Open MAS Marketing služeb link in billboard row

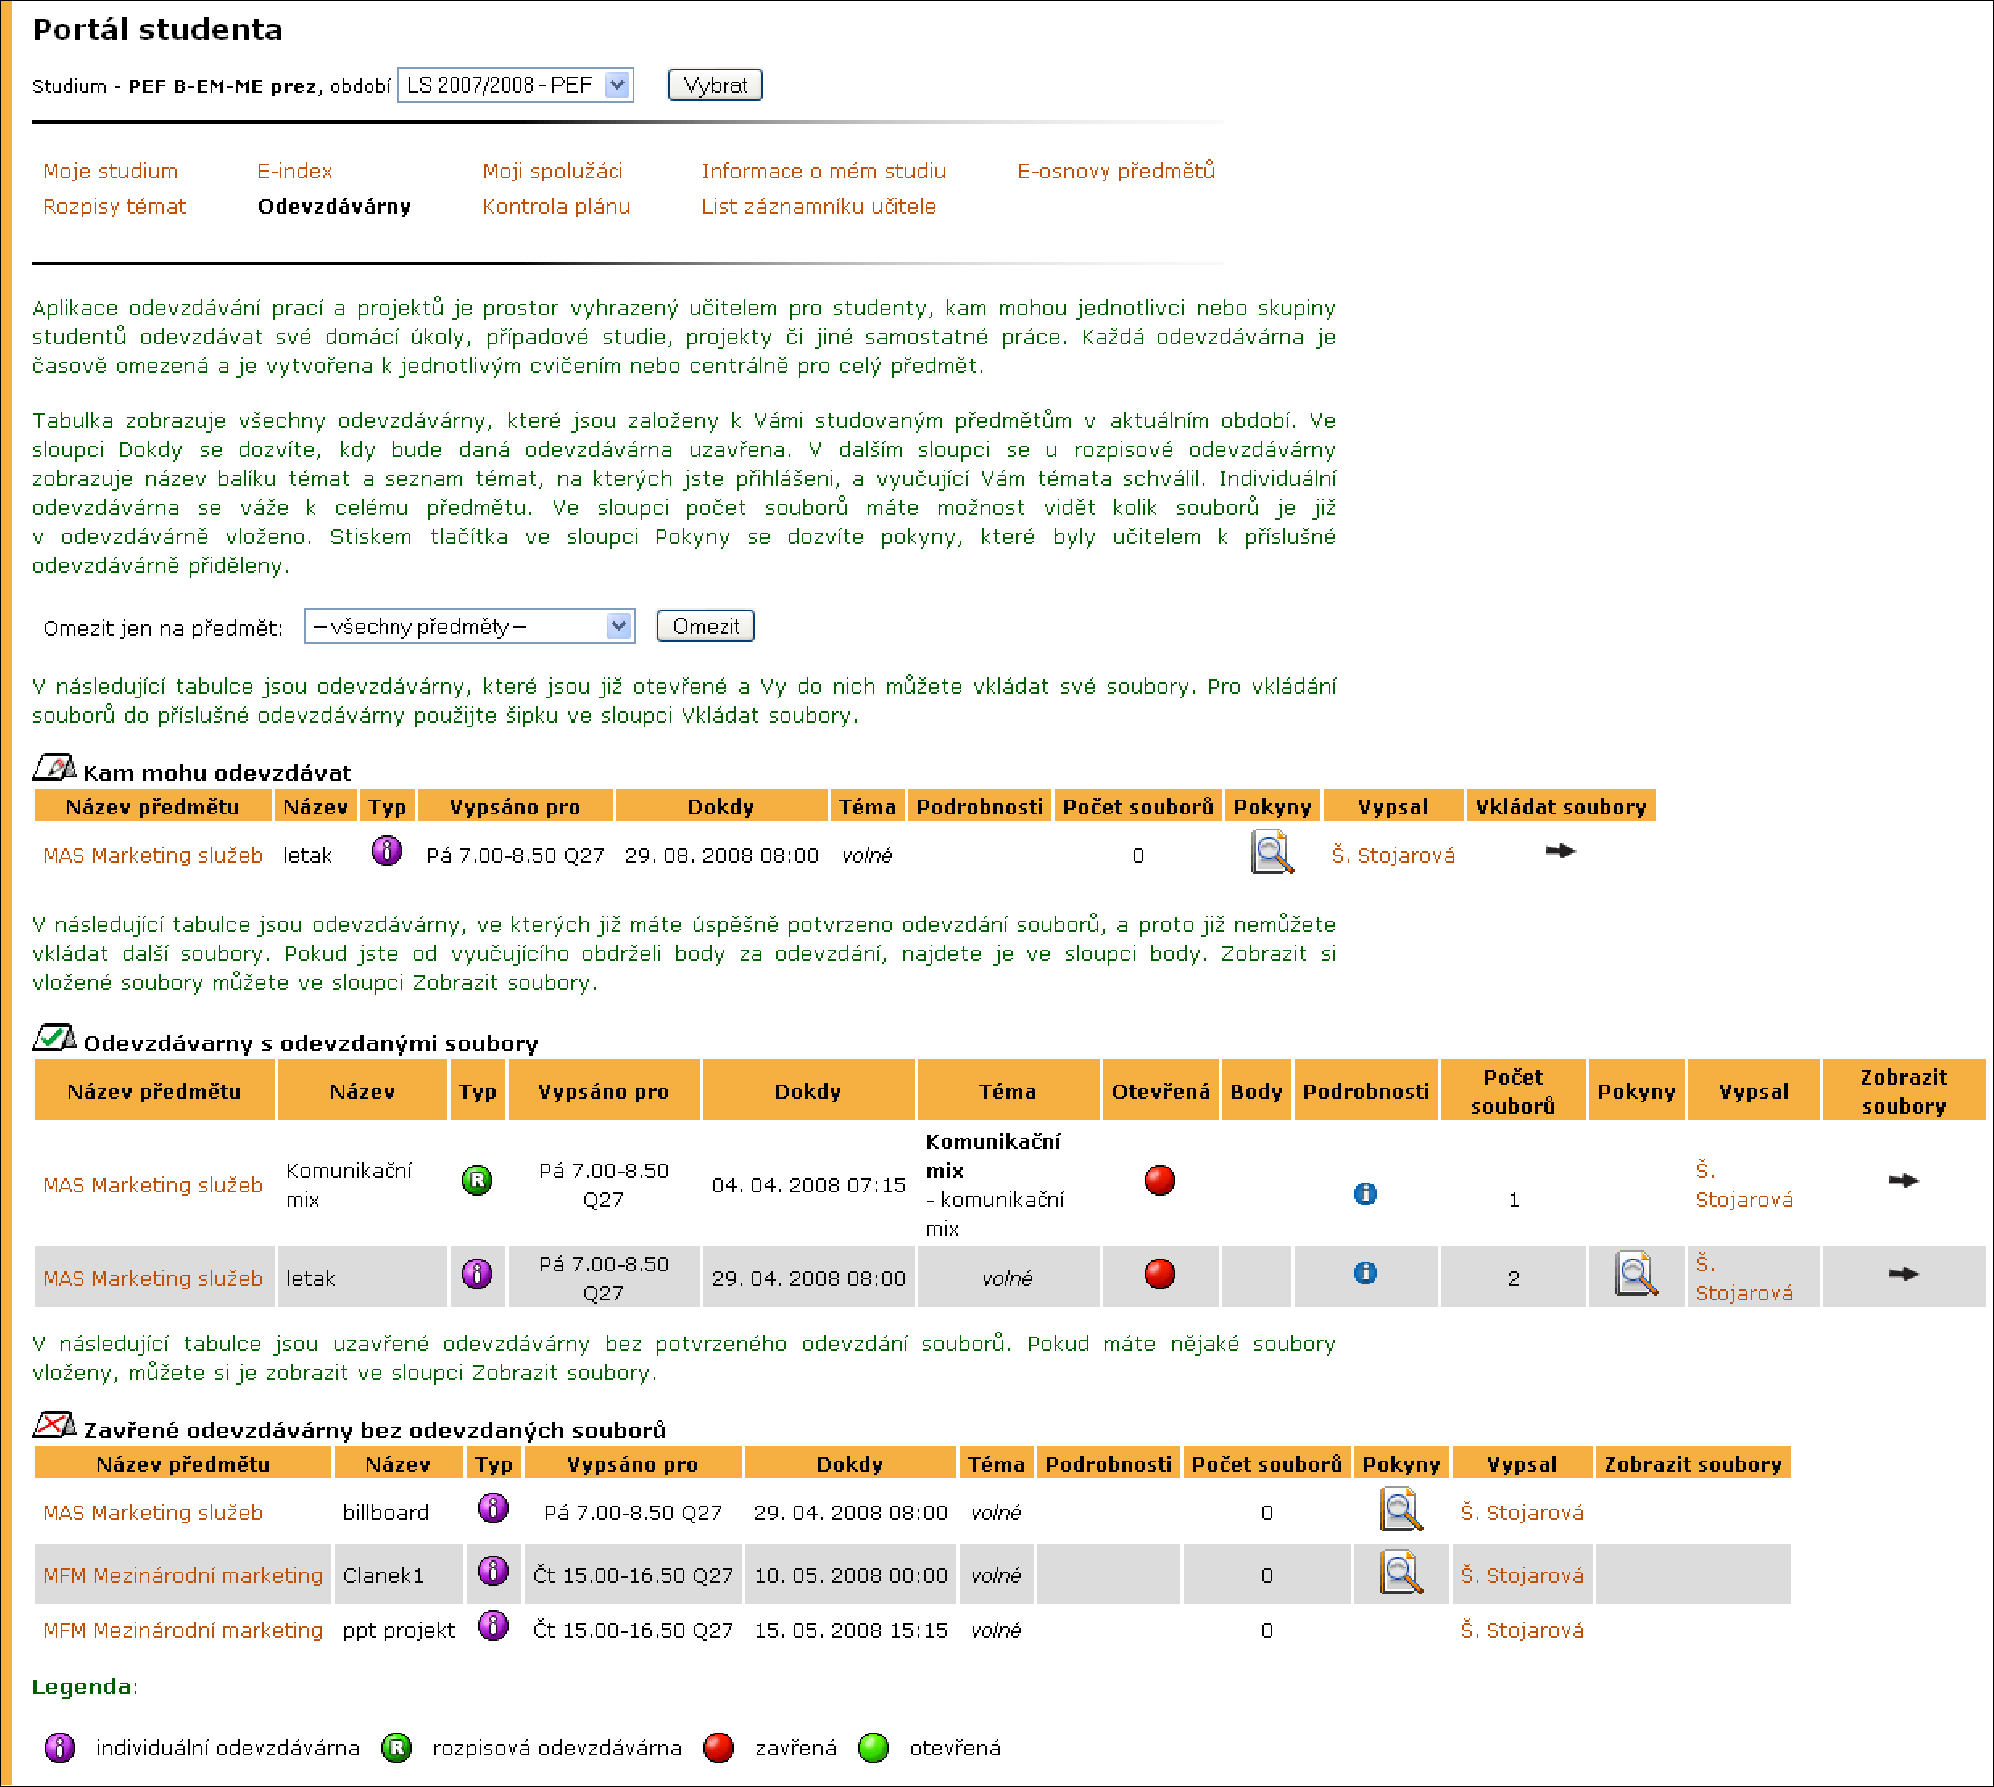pyautogui.click(x=153, y=1513)
